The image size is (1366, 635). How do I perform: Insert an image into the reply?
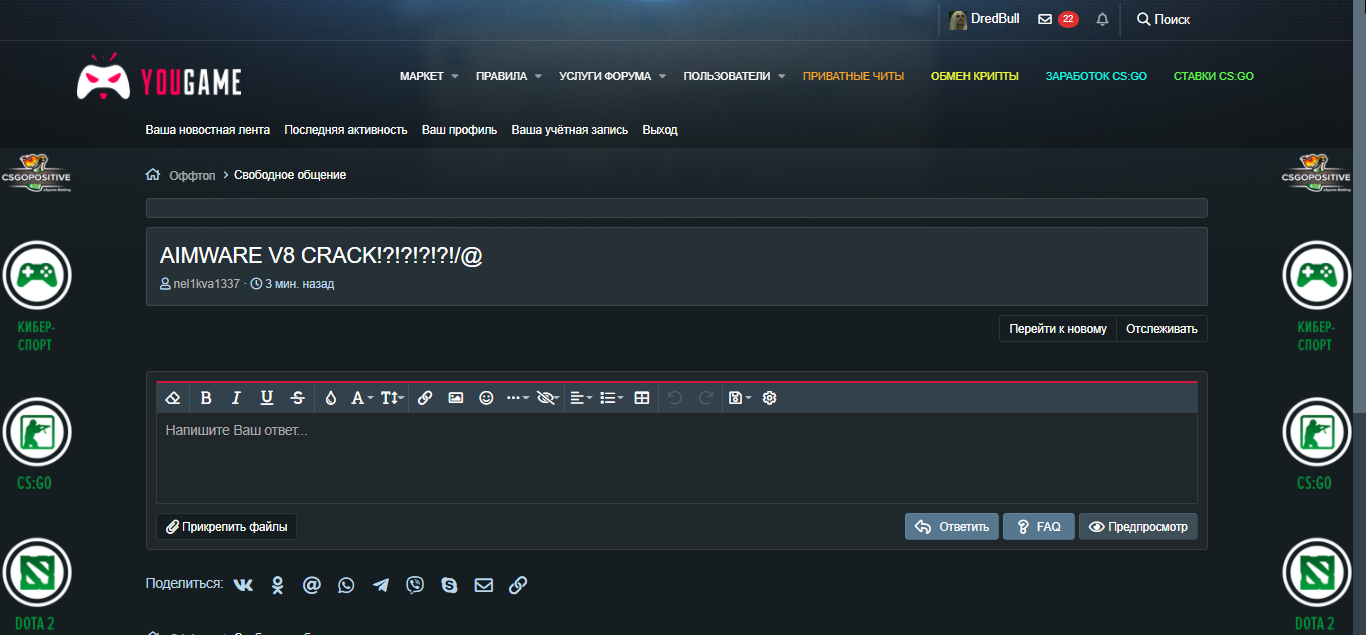point(456,398)
